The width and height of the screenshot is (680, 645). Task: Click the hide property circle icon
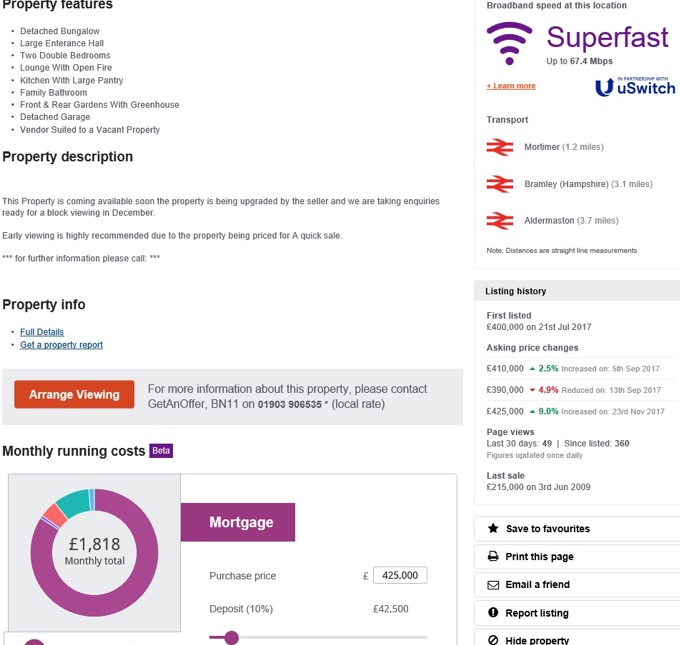coord(493,639)
